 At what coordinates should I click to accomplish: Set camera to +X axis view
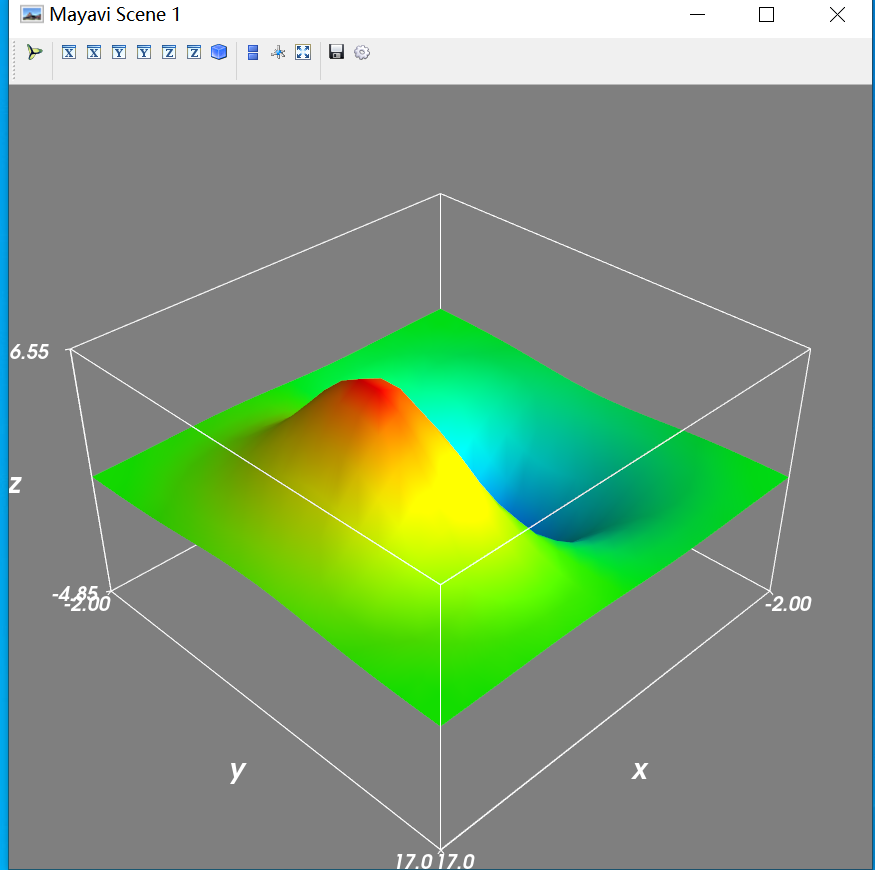(68, 52)
